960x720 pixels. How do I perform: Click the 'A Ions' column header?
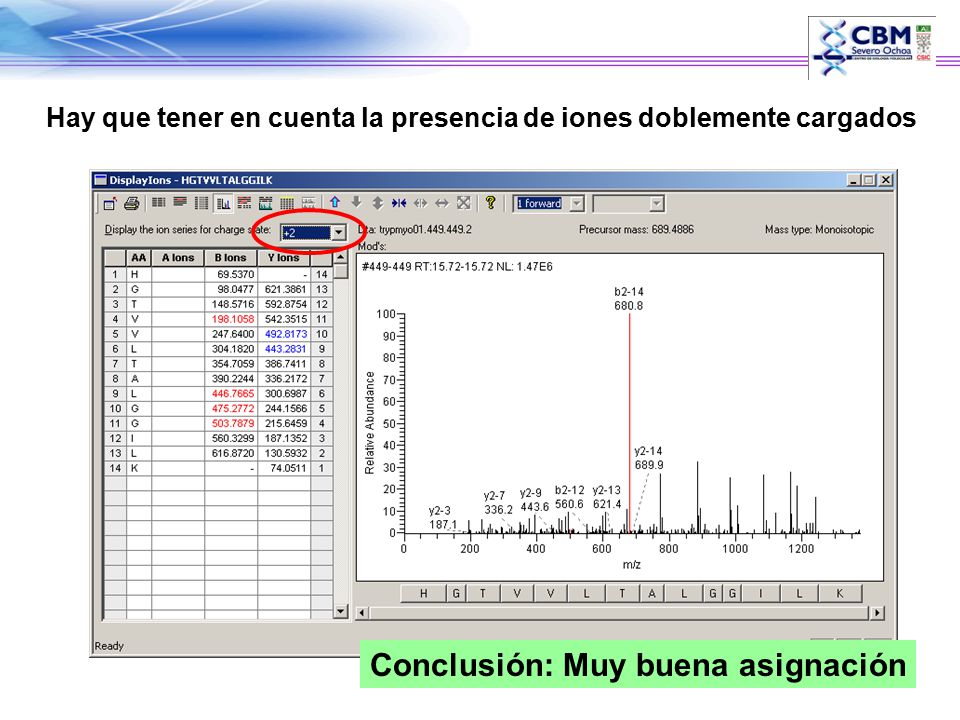click(178, 258)
